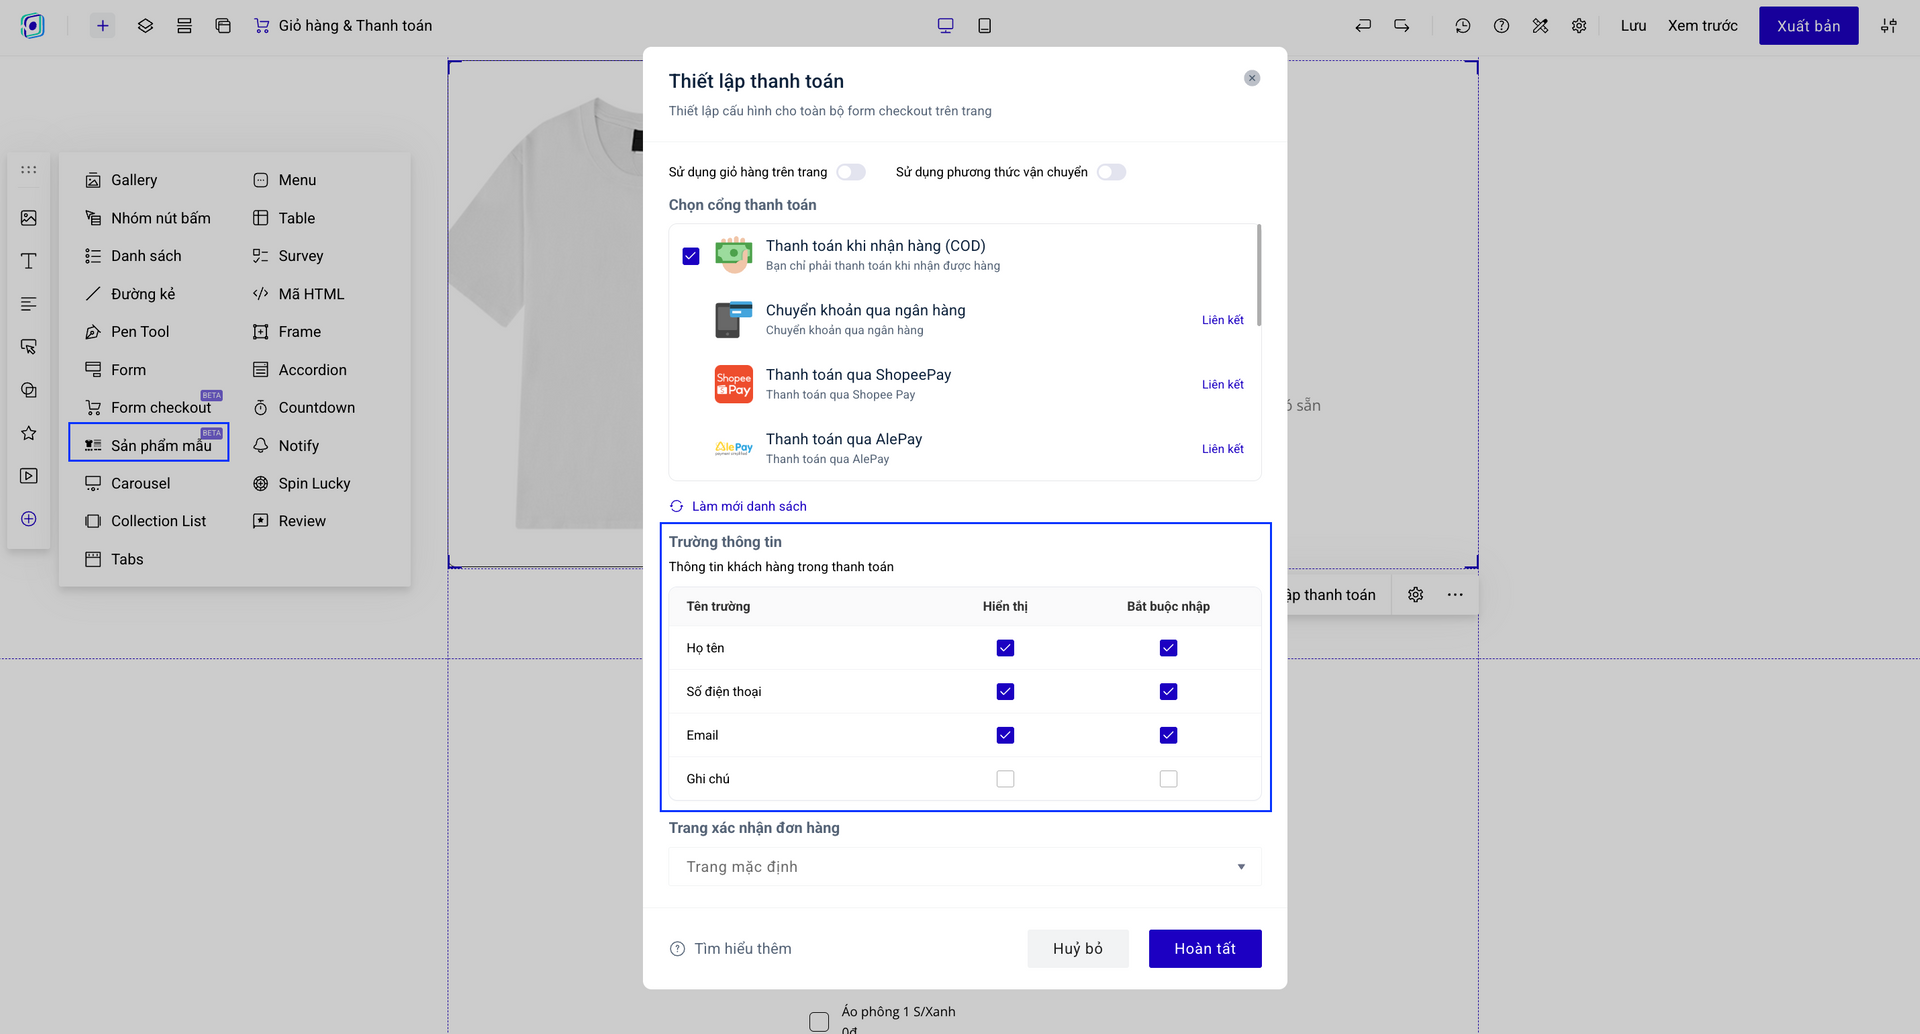
Task: Close the Thiết lập thanh toán dialog
Action: pos(1251,78)
